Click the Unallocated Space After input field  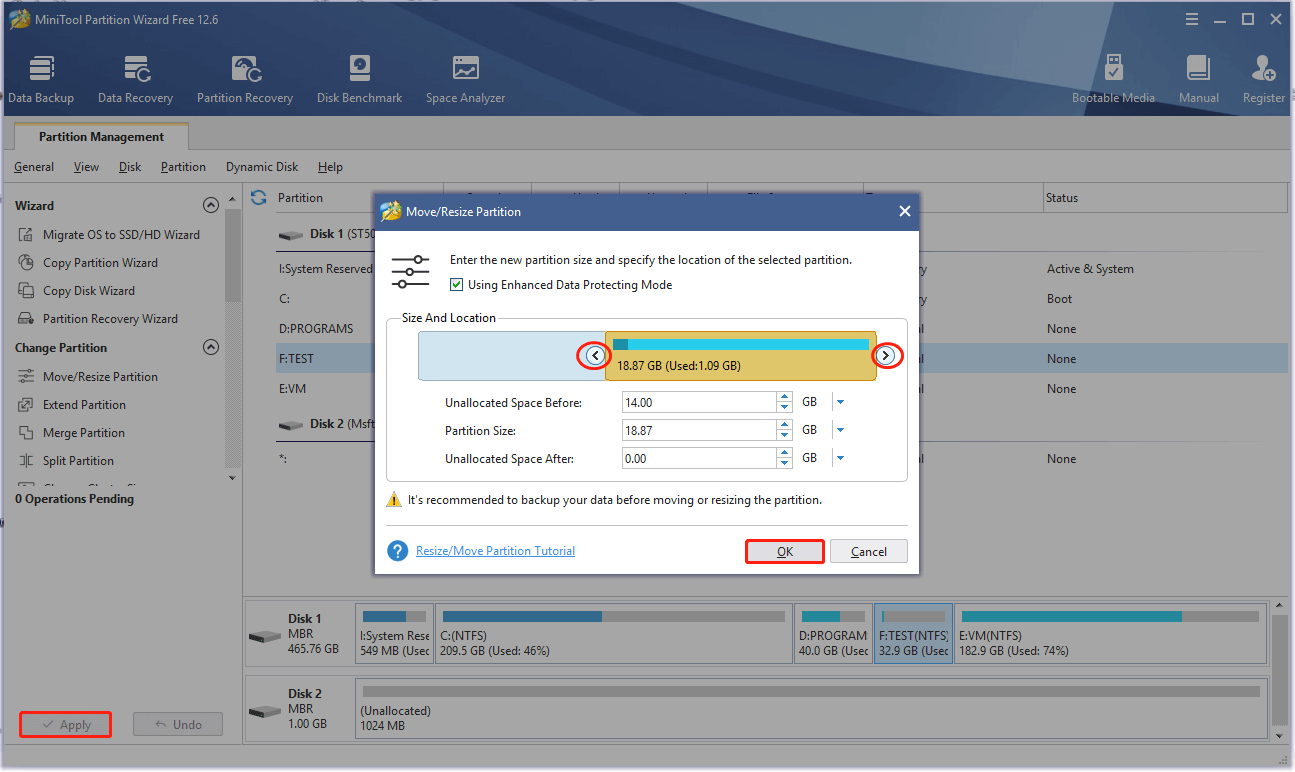point(698,458)
